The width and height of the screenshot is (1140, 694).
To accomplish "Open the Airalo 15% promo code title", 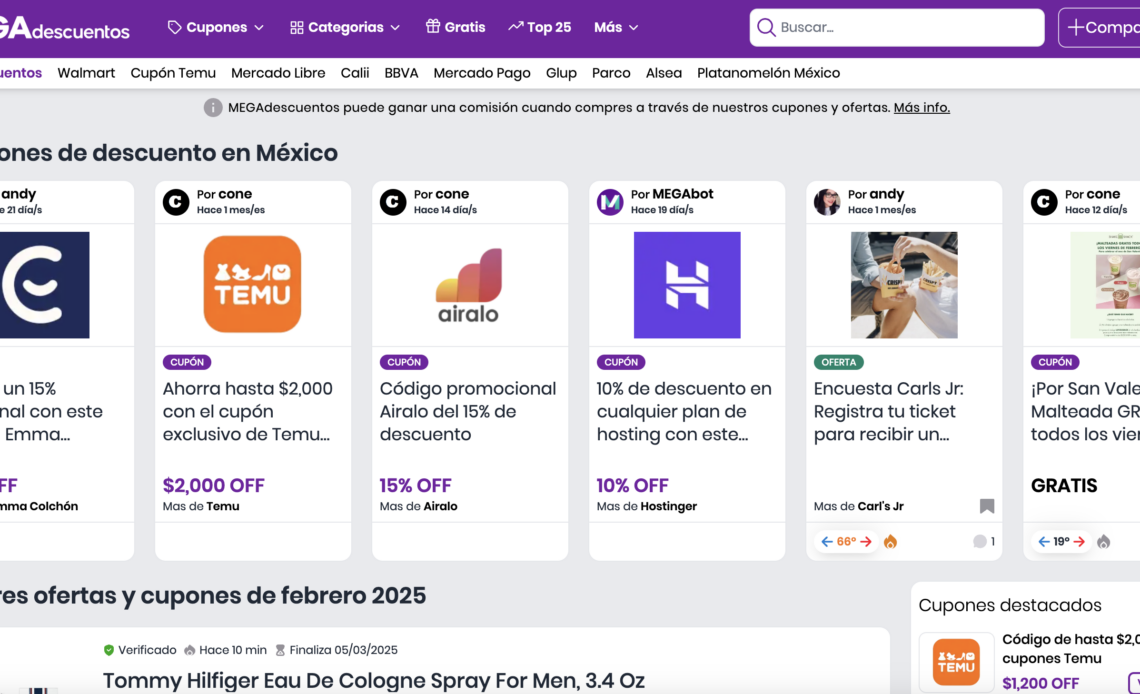I will pyautogui.click(x=467, y=411).
